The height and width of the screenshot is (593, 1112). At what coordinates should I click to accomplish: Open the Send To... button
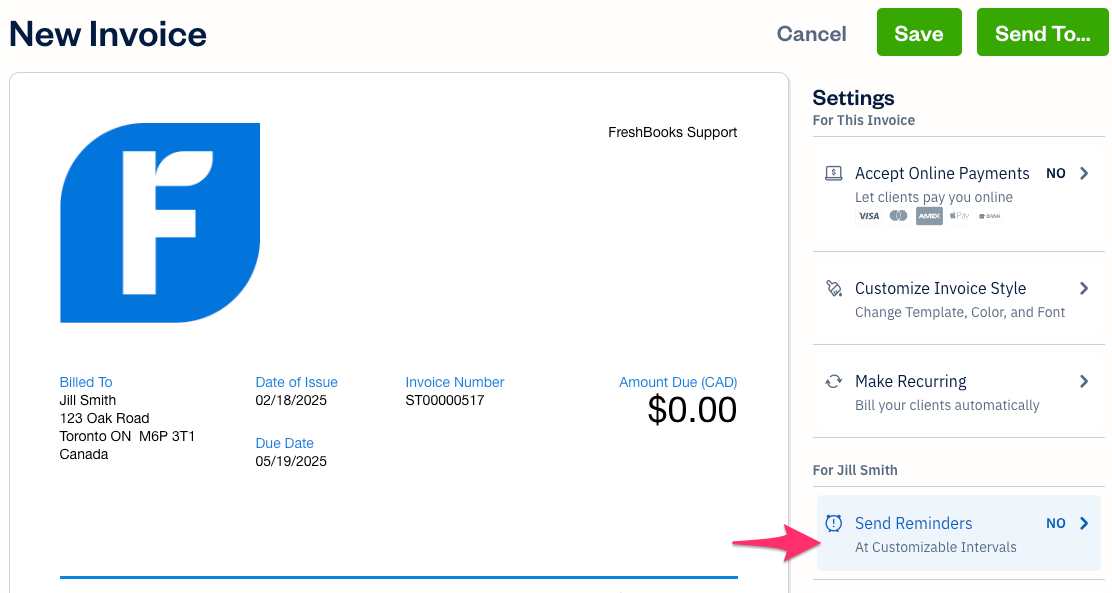coord(1042,33)
